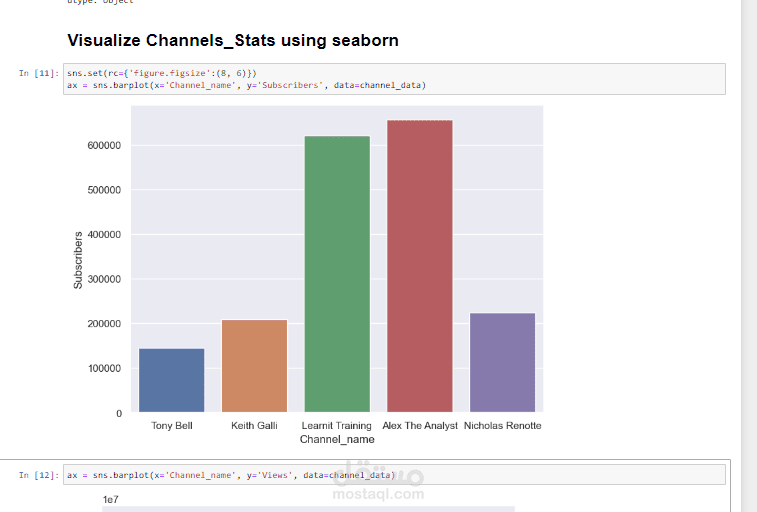Viewport: 757px width, 512px height.
Task: Click the 'Keith Galli' x-axis label
Action: click(x=254, y=425)
